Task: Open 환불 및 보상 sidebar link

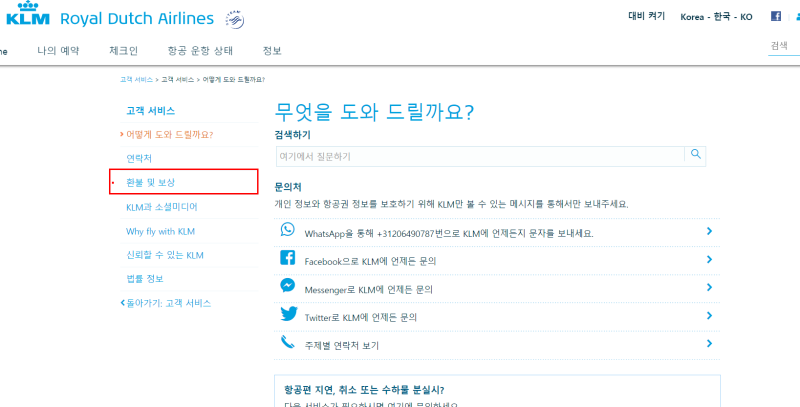Action: click(151, 182)
